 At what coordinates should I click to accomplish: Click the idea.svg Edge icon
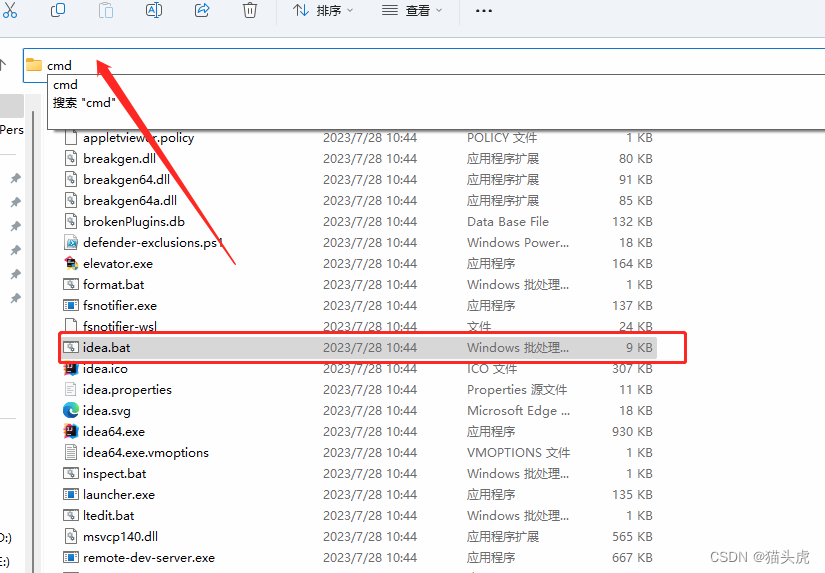pyautogui.click(x=71, y=410)
